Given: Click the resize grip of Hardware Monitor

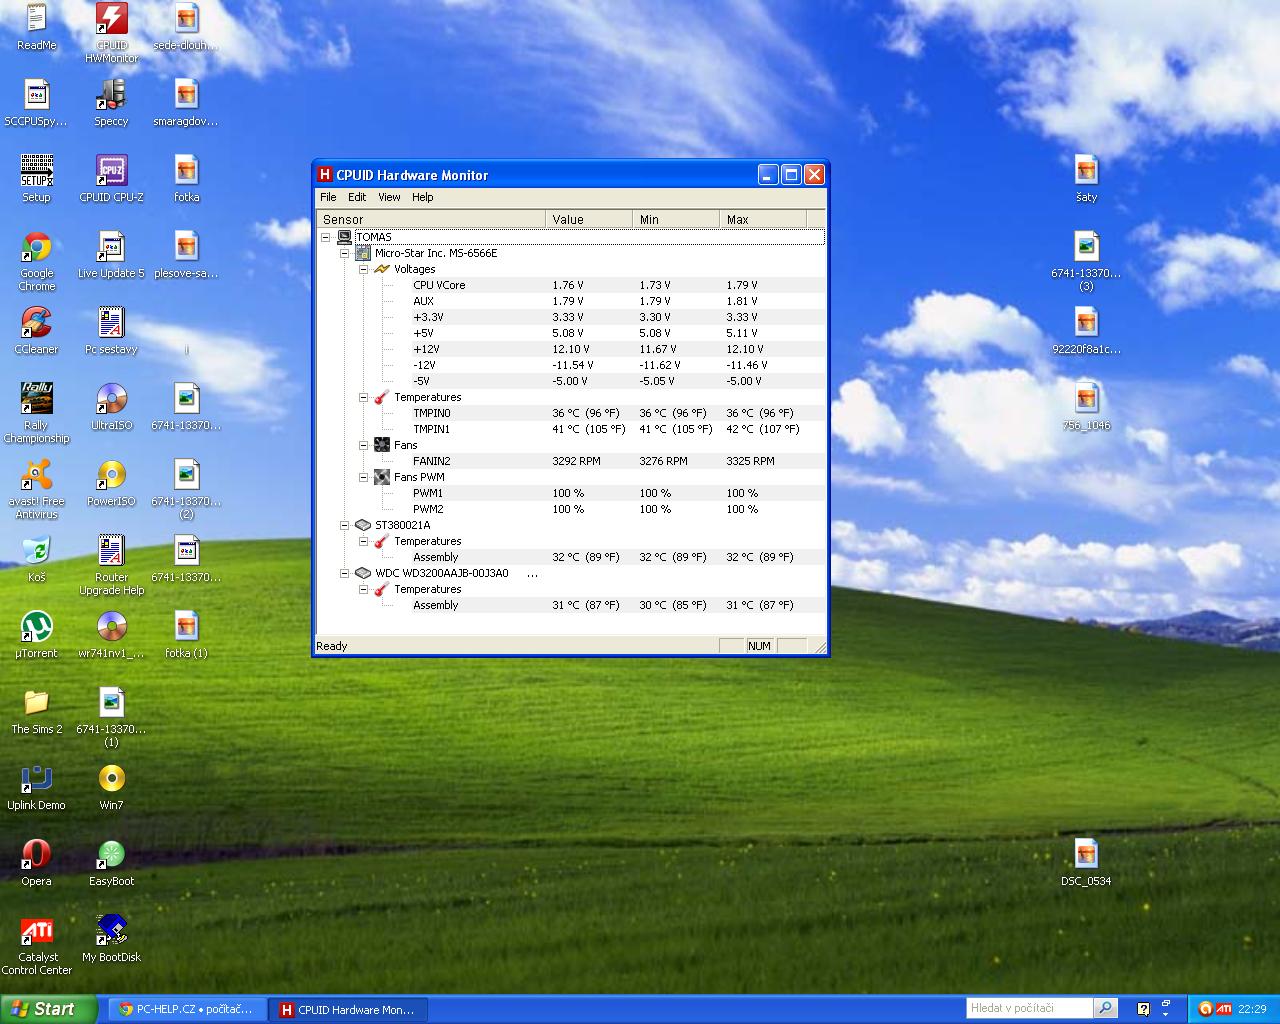Looking at the screenshot, I should (821, 648).
